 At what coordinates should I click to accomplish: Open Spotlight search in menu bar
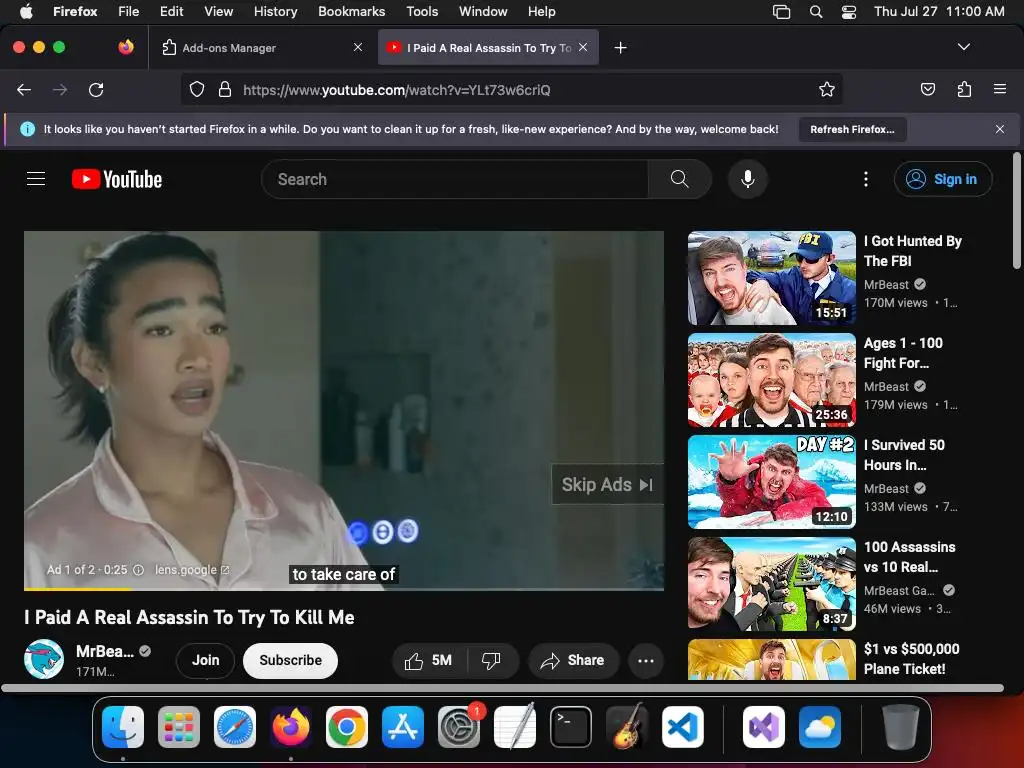pos(816,11)
